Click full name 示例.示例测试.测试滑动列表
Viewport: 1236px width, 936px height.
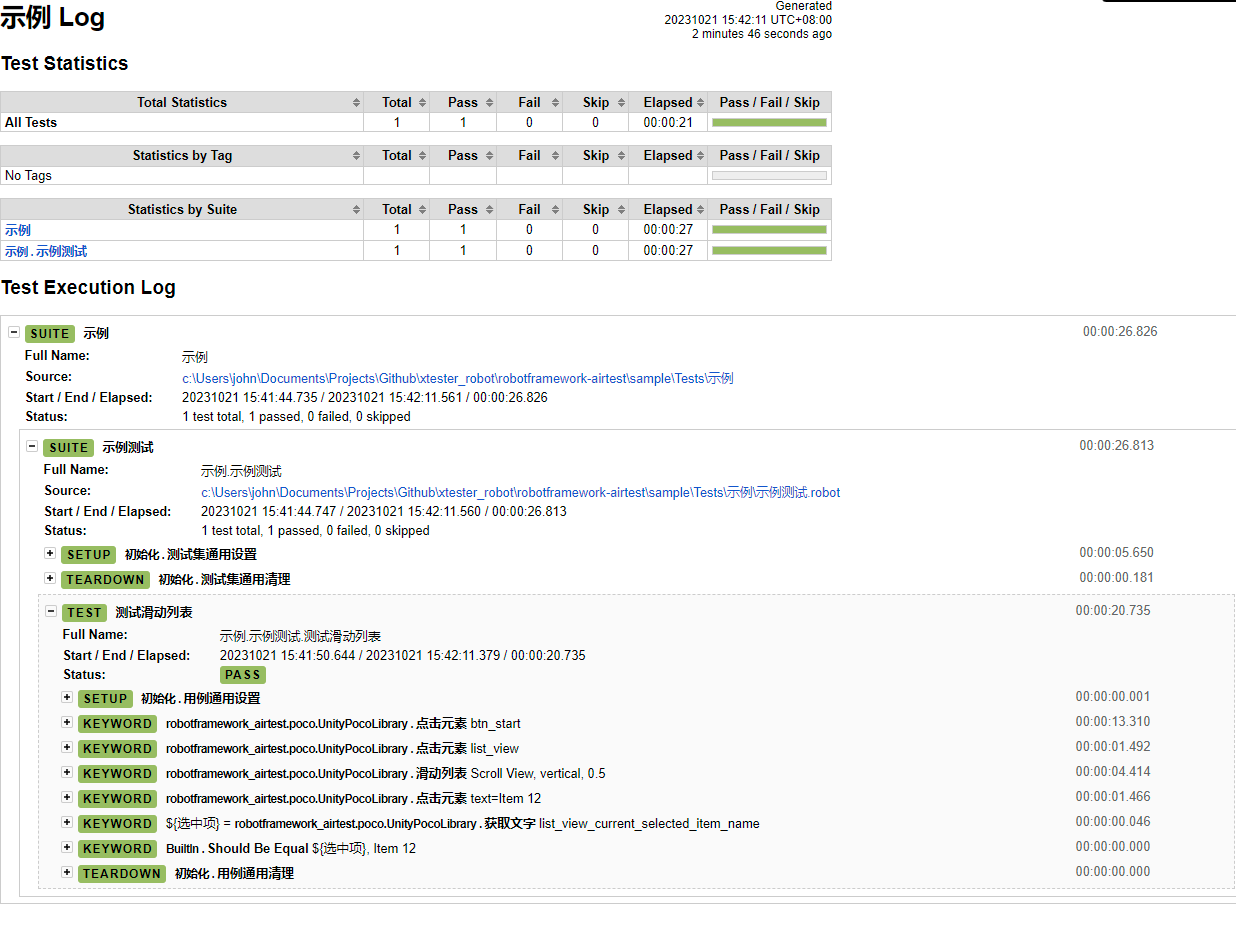coord(300,636)
